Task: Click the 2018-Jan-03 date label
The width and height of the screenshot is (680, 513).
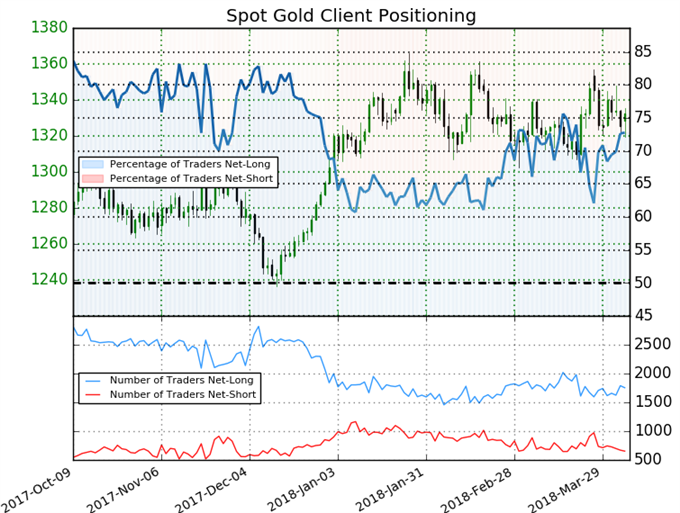Action: [x=301, y=490]
